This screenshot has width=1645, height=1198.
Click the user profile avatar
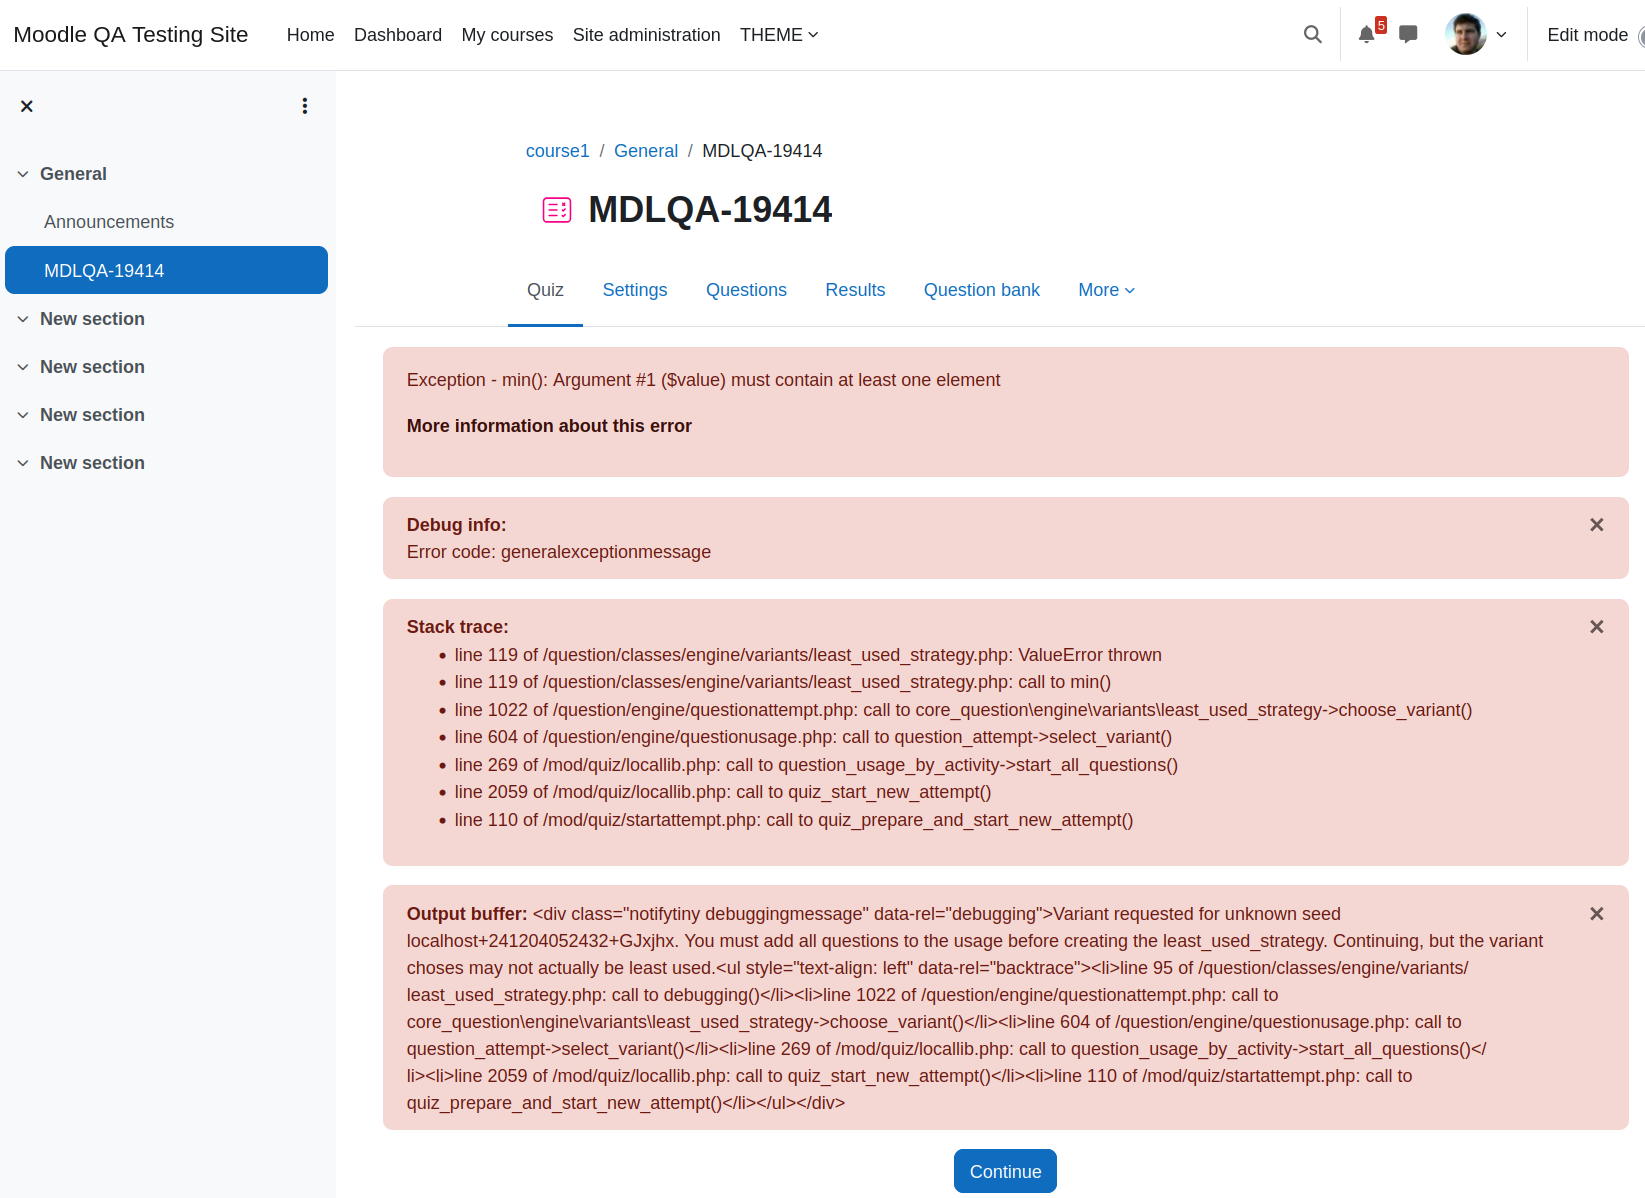(x=1466, y=35)
